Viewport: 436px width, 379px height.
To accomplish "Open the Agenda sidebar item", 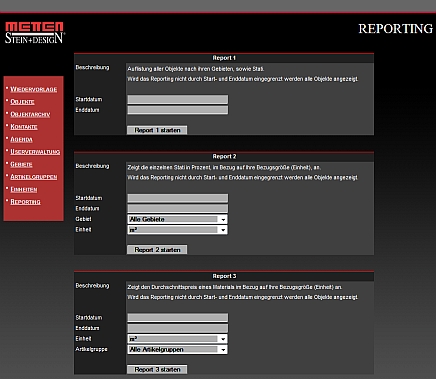I will pos(21,139).
